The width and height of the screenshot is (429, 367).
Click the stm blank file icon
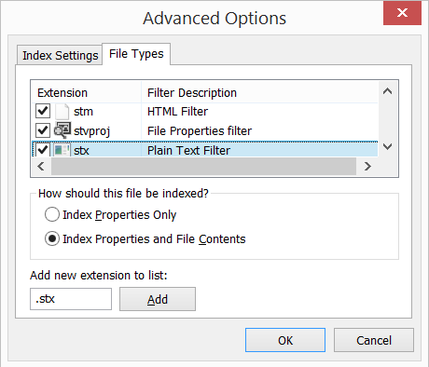pos(62,111)
